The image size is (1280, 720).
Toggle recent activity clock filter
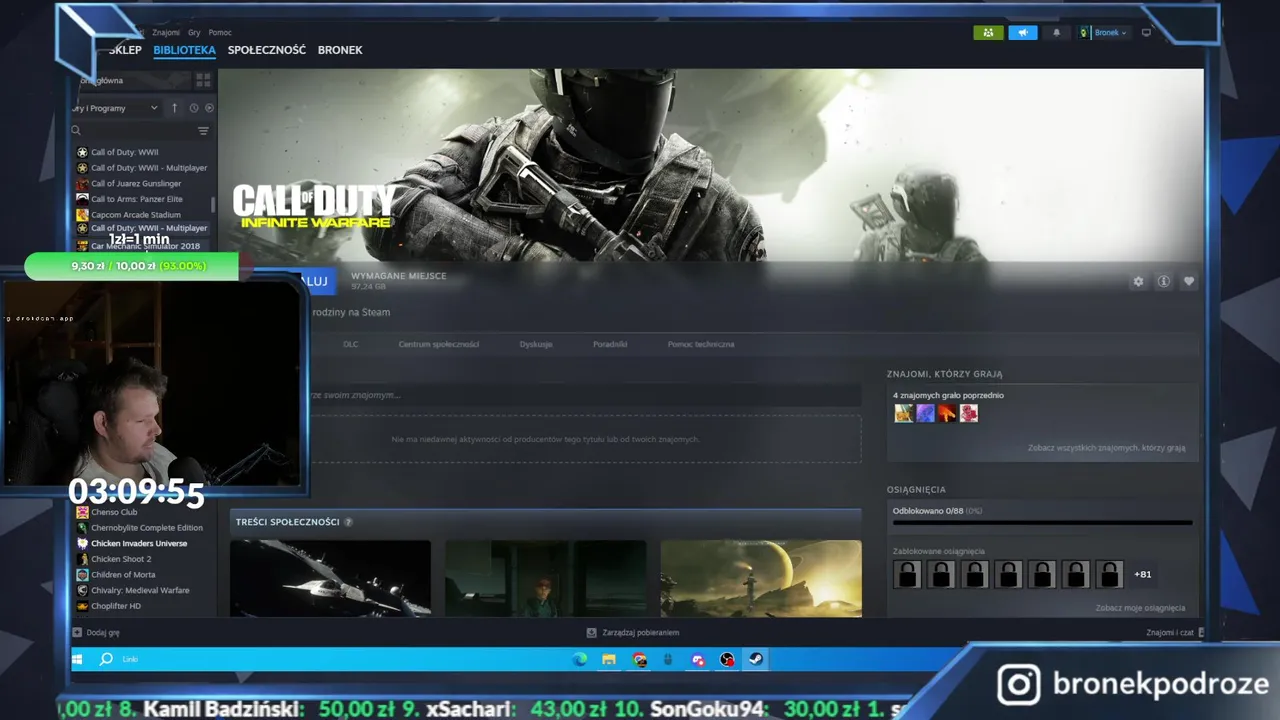coord(193,108)
